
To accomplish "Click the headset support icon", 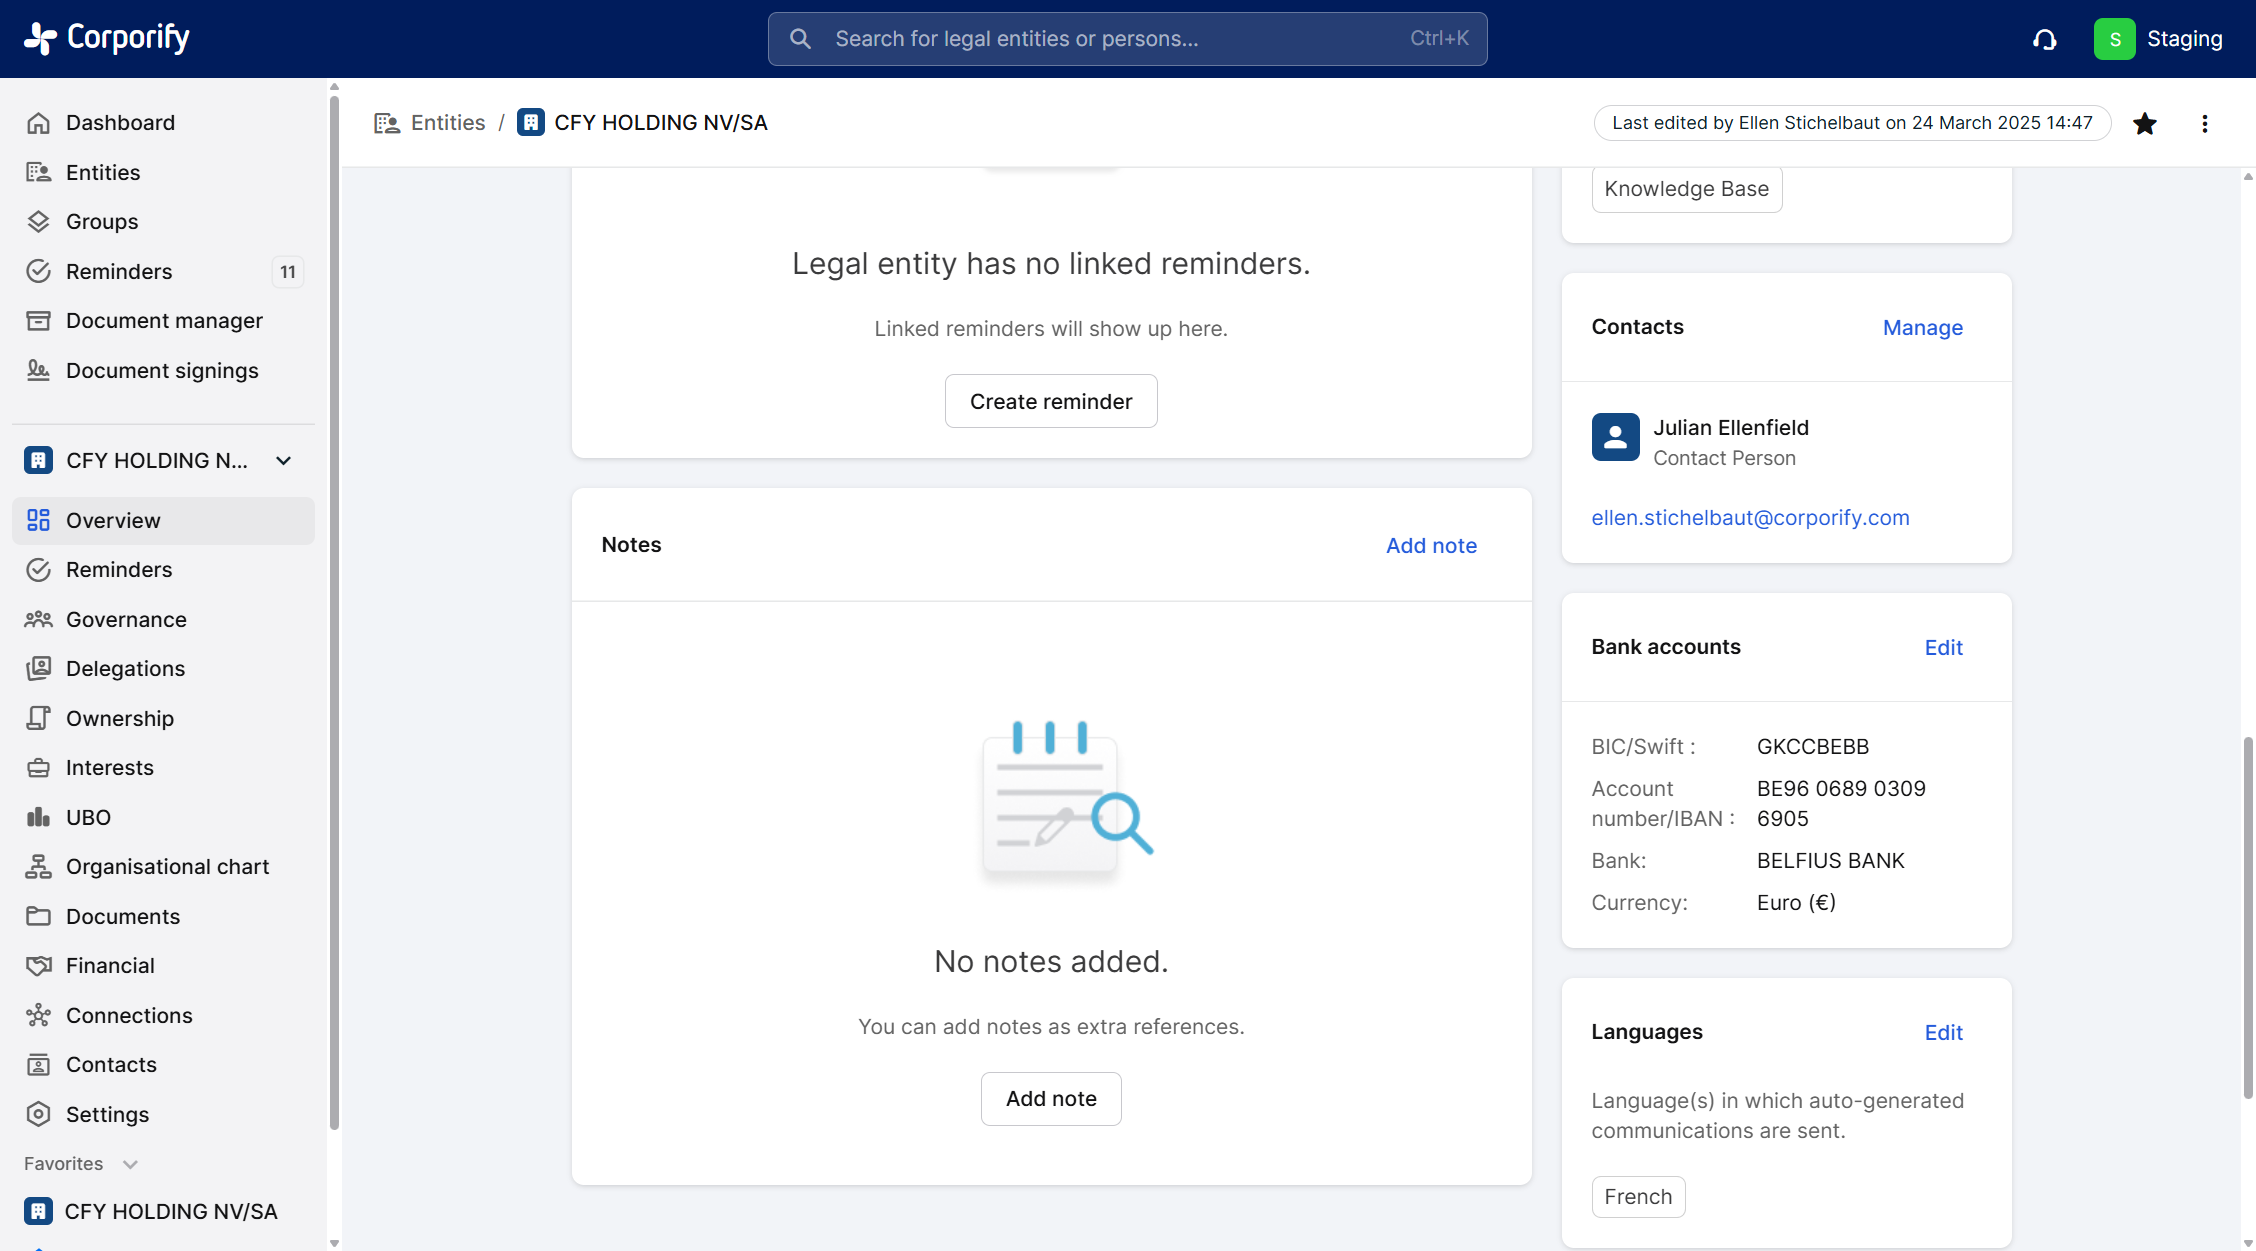I will (x=2044, y=39).
